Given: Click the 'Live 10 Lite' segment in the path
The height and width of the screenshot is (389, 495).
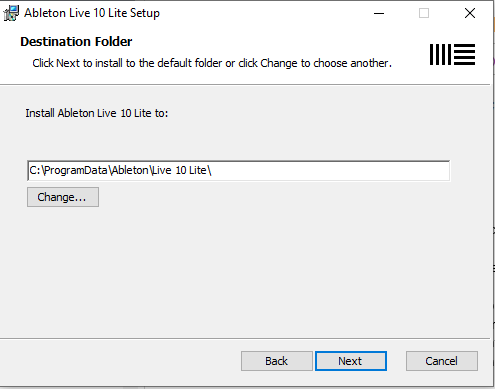Looking at the screenshot, I should 180,171.
